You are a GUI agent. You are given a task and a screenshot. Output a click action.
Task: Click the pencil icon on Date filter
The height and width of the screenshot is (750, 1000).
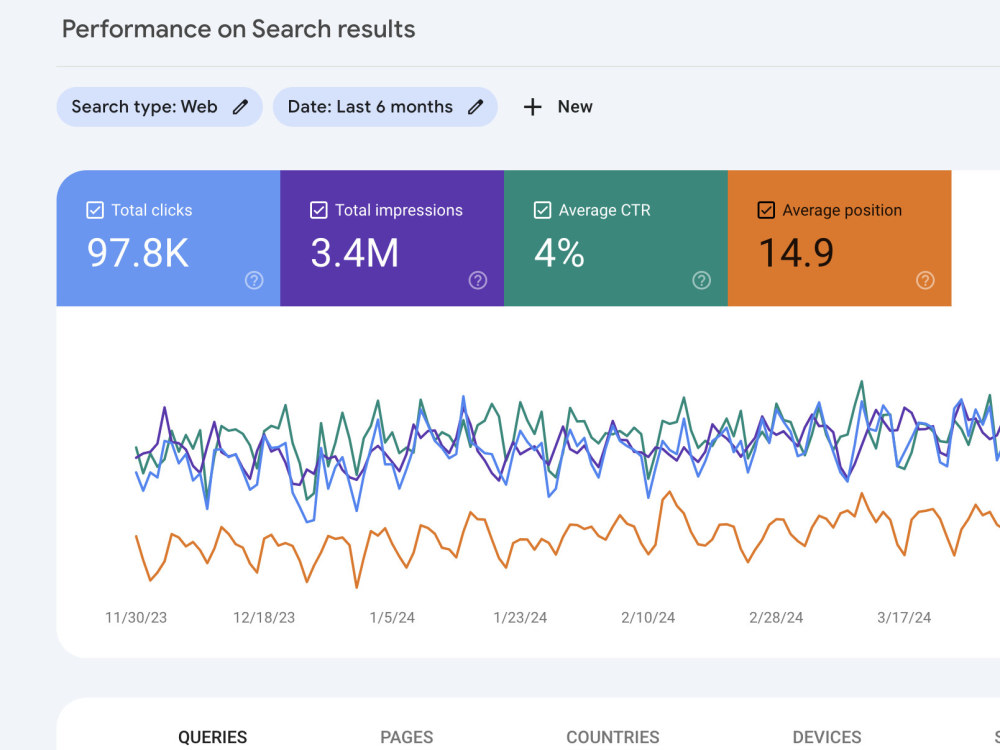(x=475, y=107)
